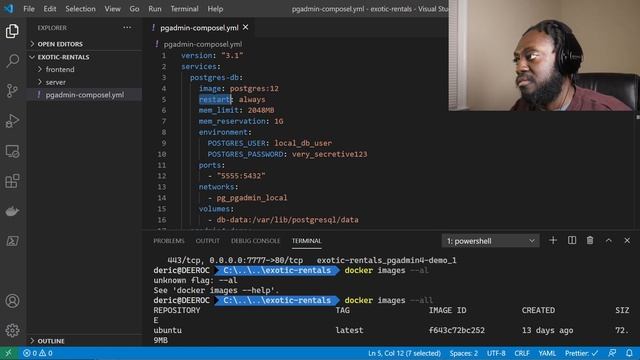The height and width of the screenshot is (360, 640).
Task: Change encoding via UTF-8 status item
Action: [x=496, y=353]
